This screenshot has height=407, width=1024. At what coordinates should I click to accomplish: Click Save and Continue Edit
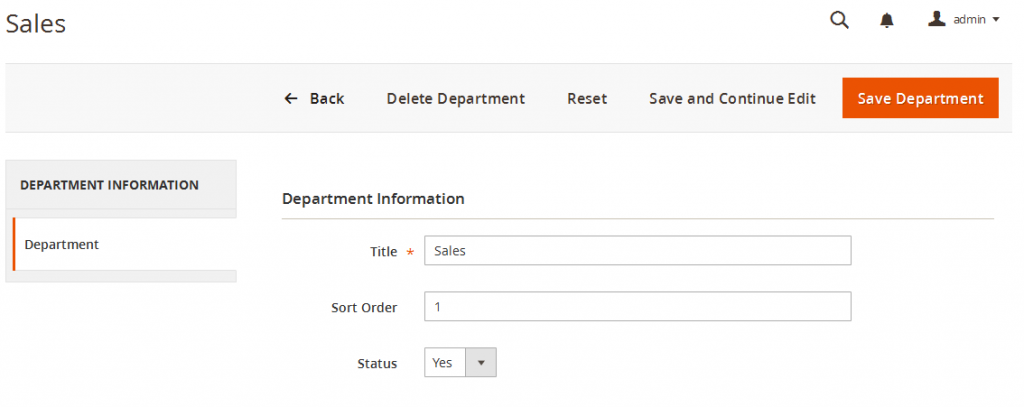pyautogui.click(x=733, y=99)
